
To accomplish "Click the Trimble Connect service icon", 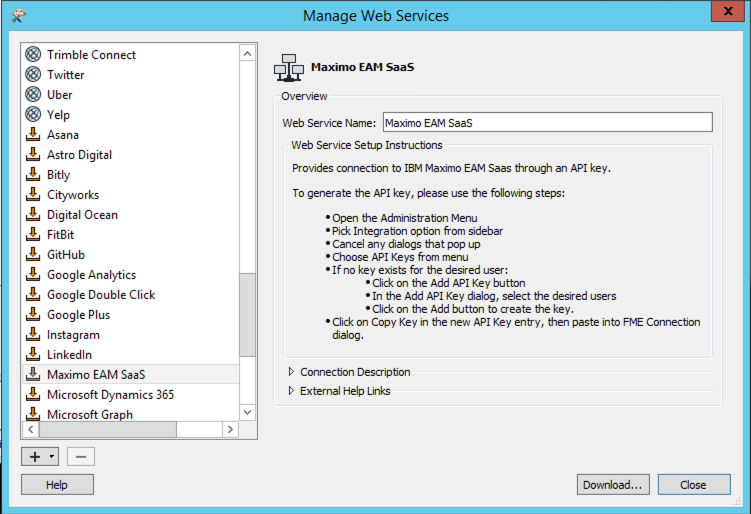I will 33,55.
